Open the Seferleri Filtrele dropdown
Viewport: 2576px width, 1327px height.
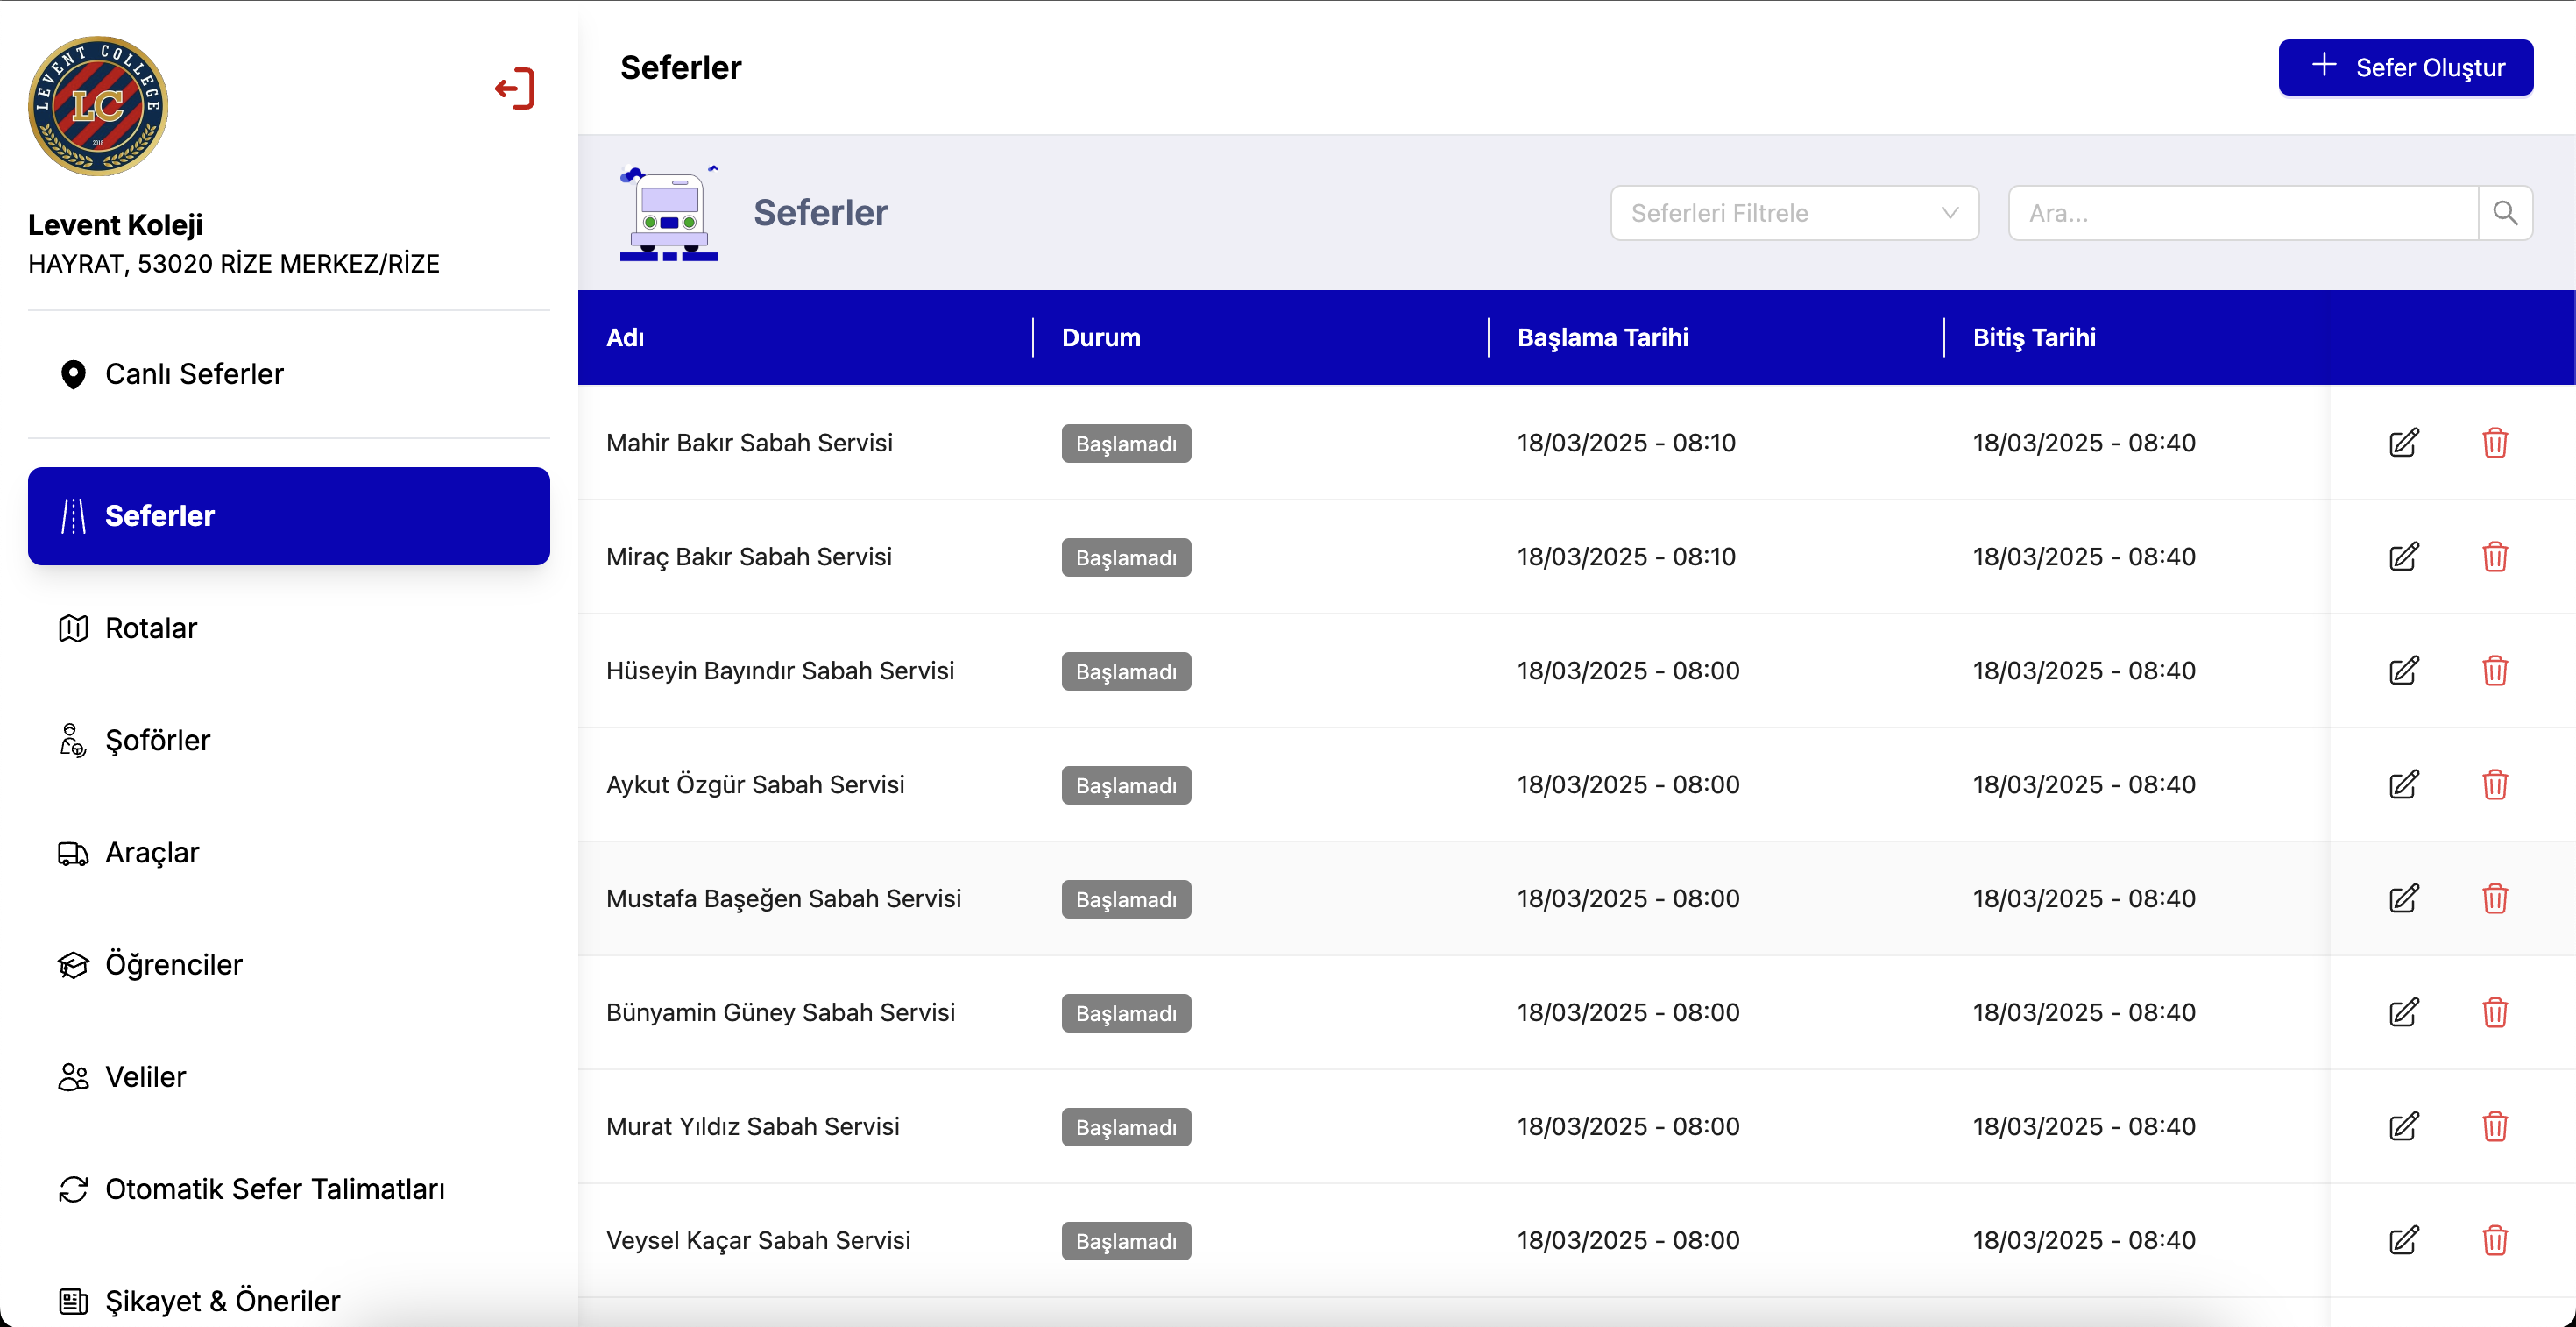coord(1794,213)
